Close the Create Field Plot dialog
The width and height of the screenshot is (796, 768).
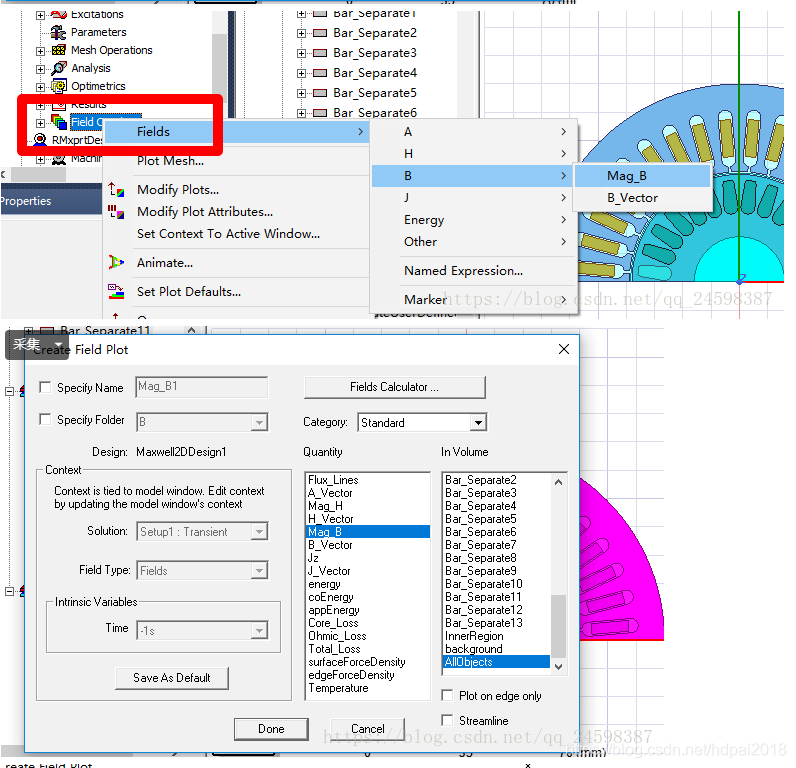[563, 349]
